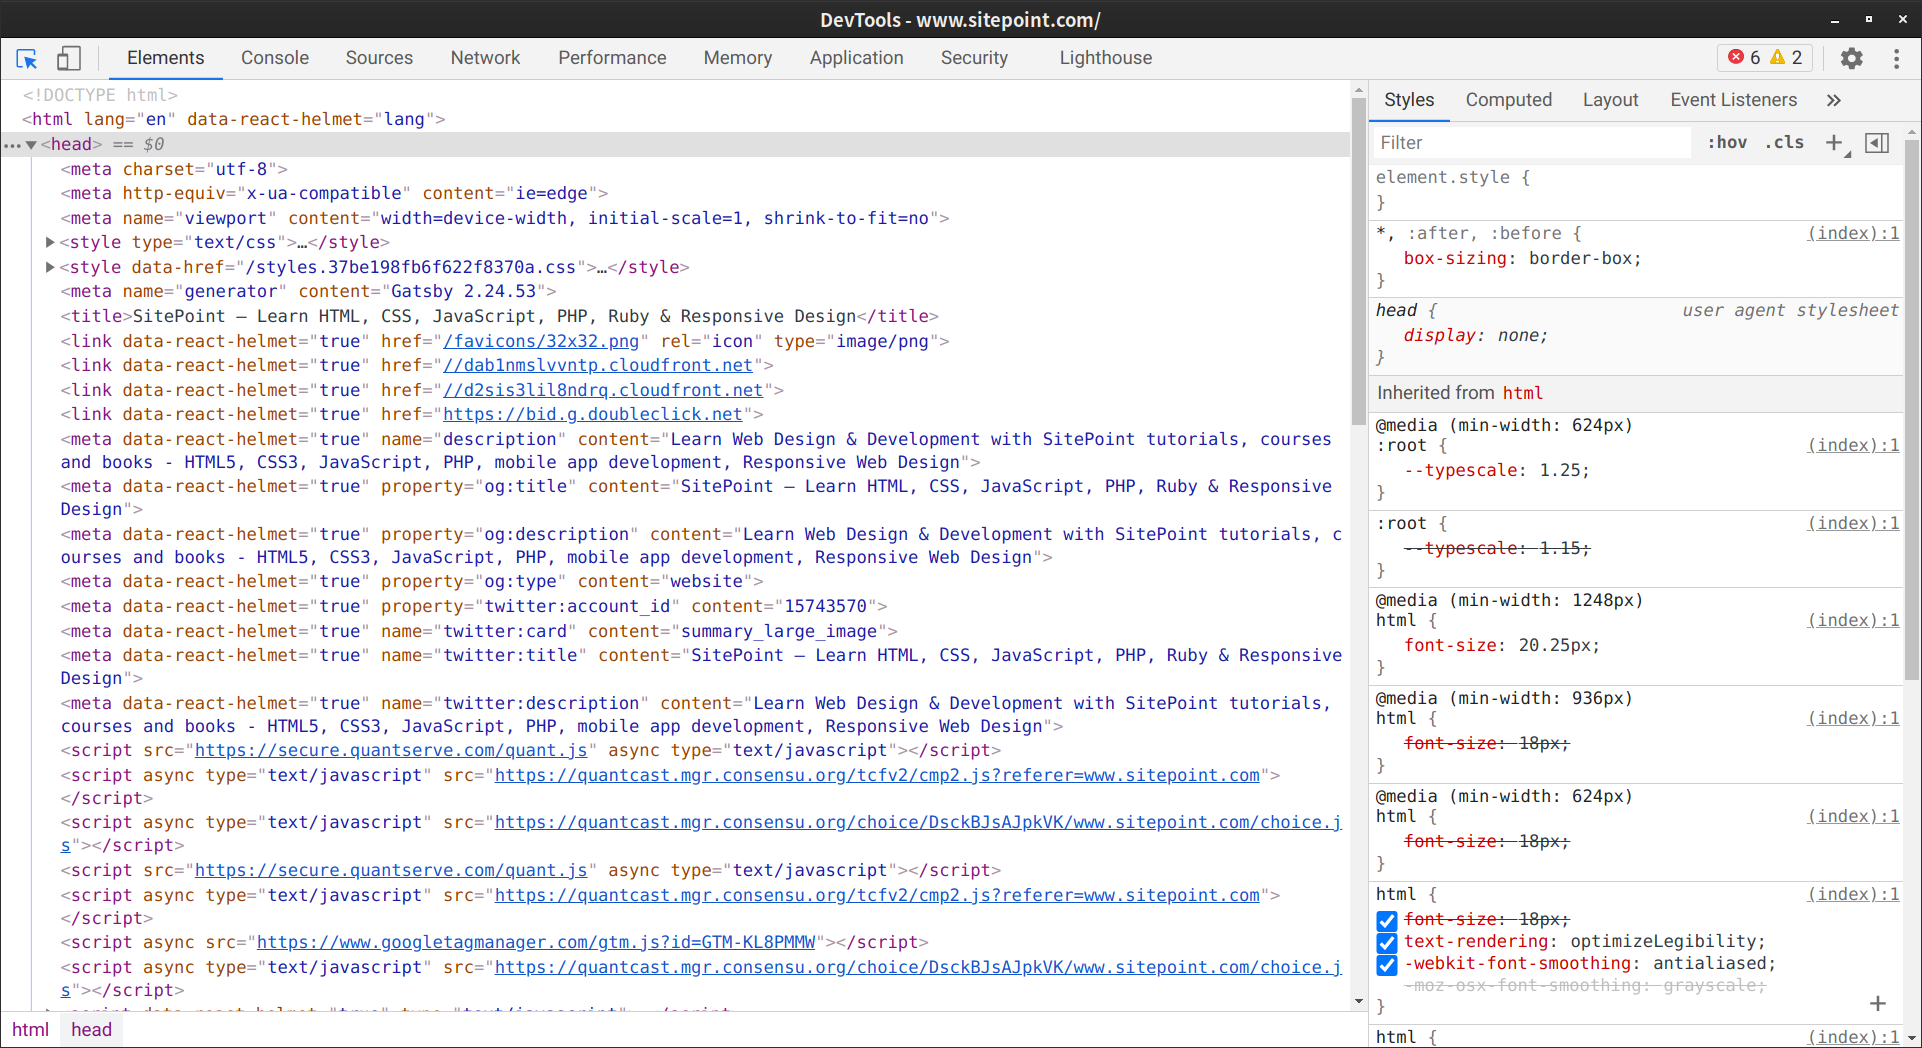This screenshot has height=1048, width=1922.
Task: Add a new style rule with plus icon
Action: 1834,142
